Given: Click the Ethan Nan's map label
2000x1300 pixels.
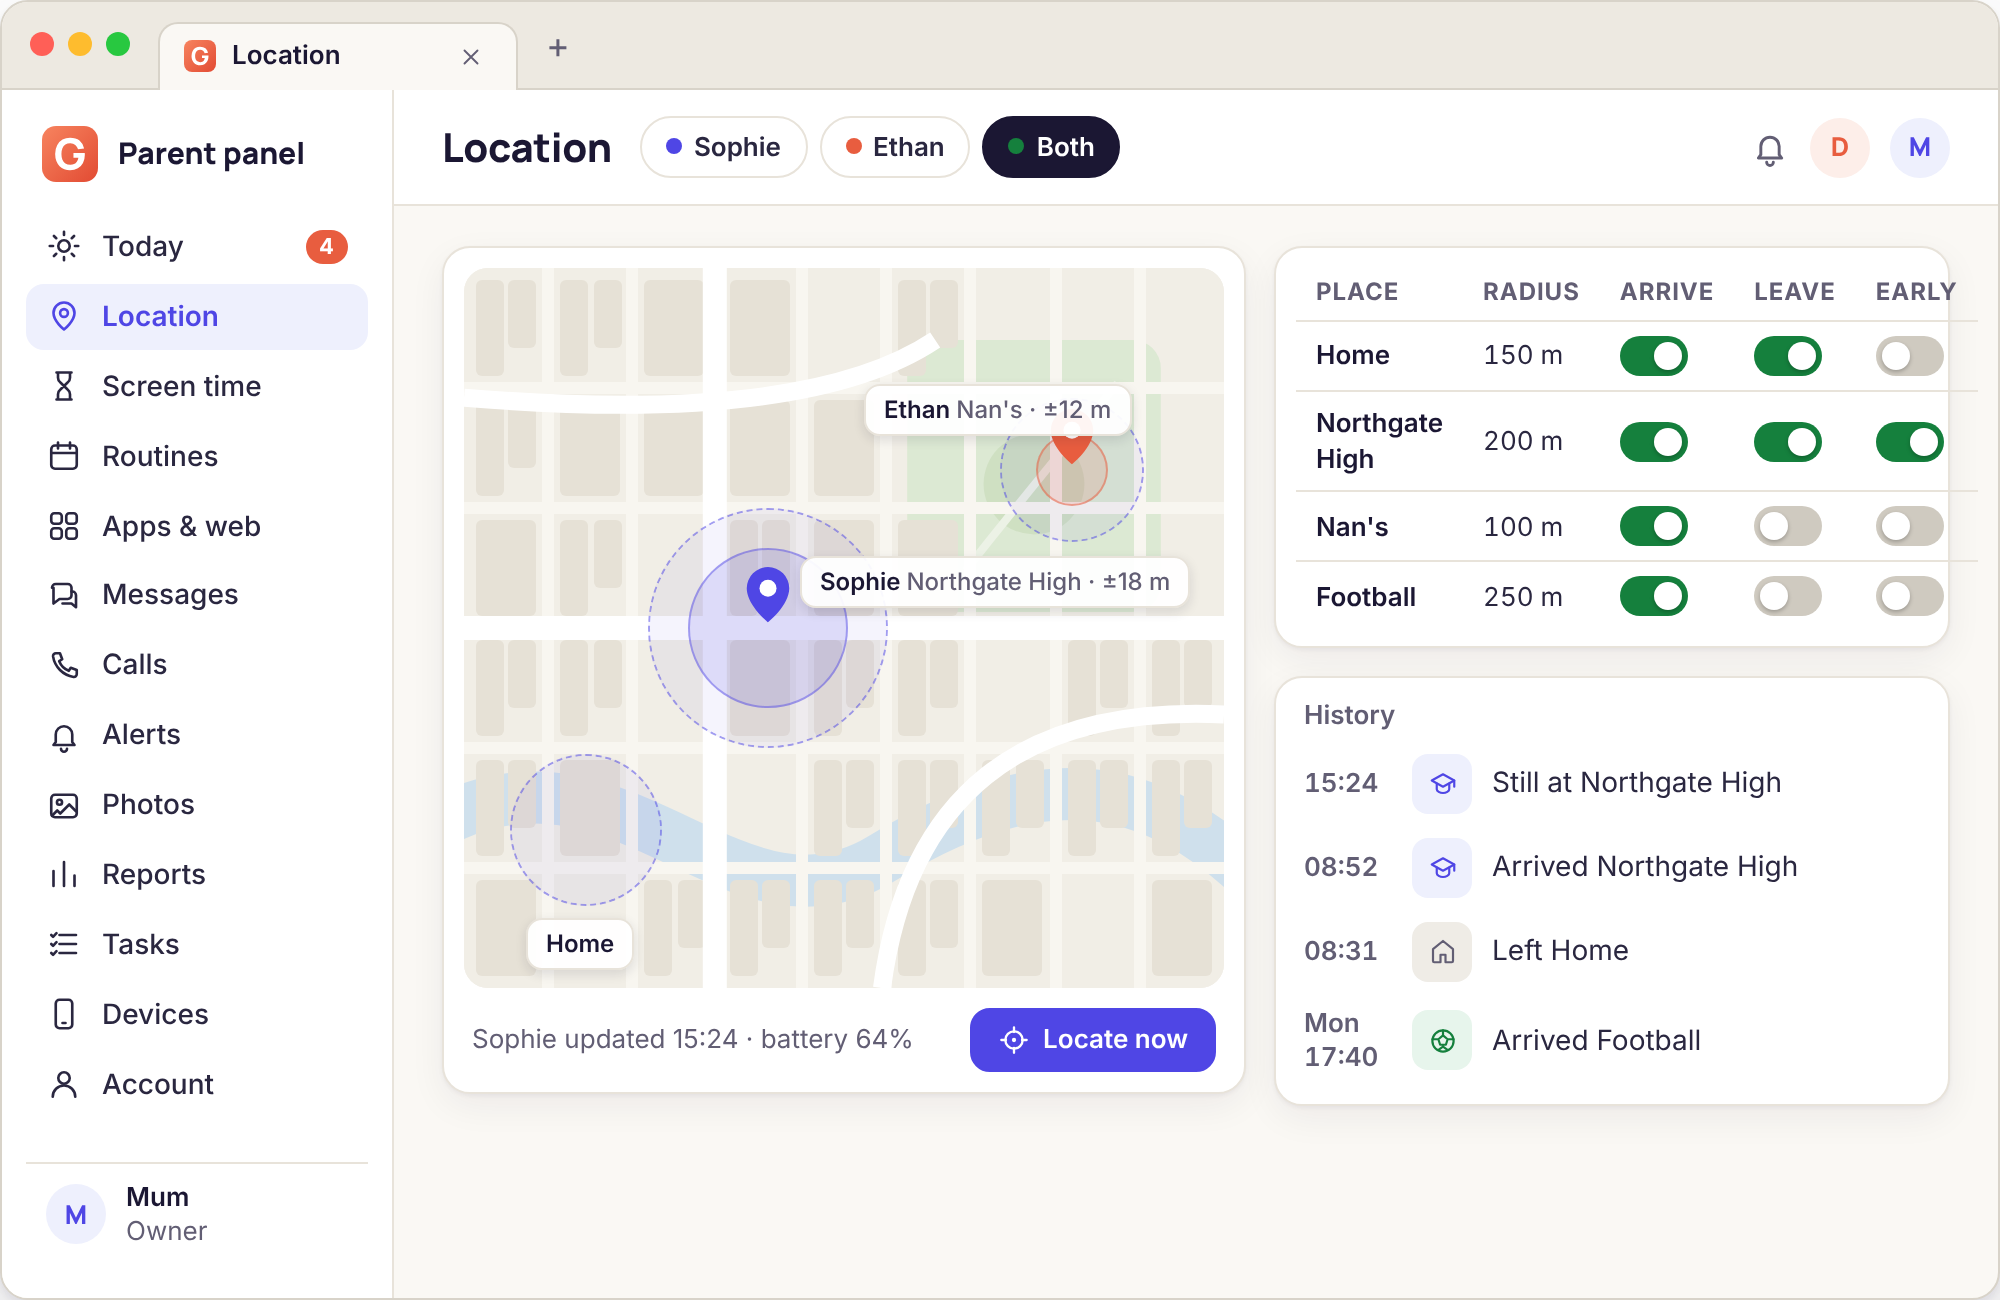Looking at the screenshot, I should coord(997,410).
